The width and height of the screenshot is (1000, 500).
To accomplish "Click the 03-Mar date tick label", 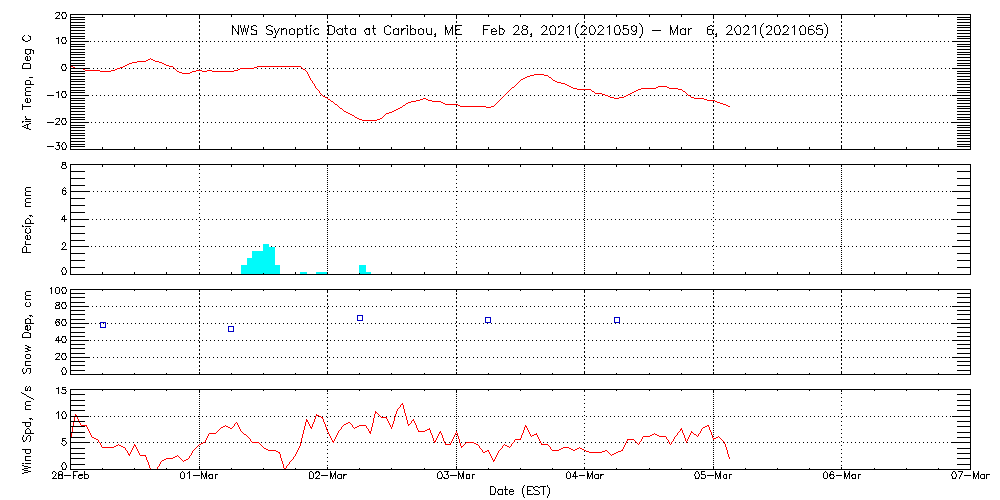I will click(x=456, y=478).
